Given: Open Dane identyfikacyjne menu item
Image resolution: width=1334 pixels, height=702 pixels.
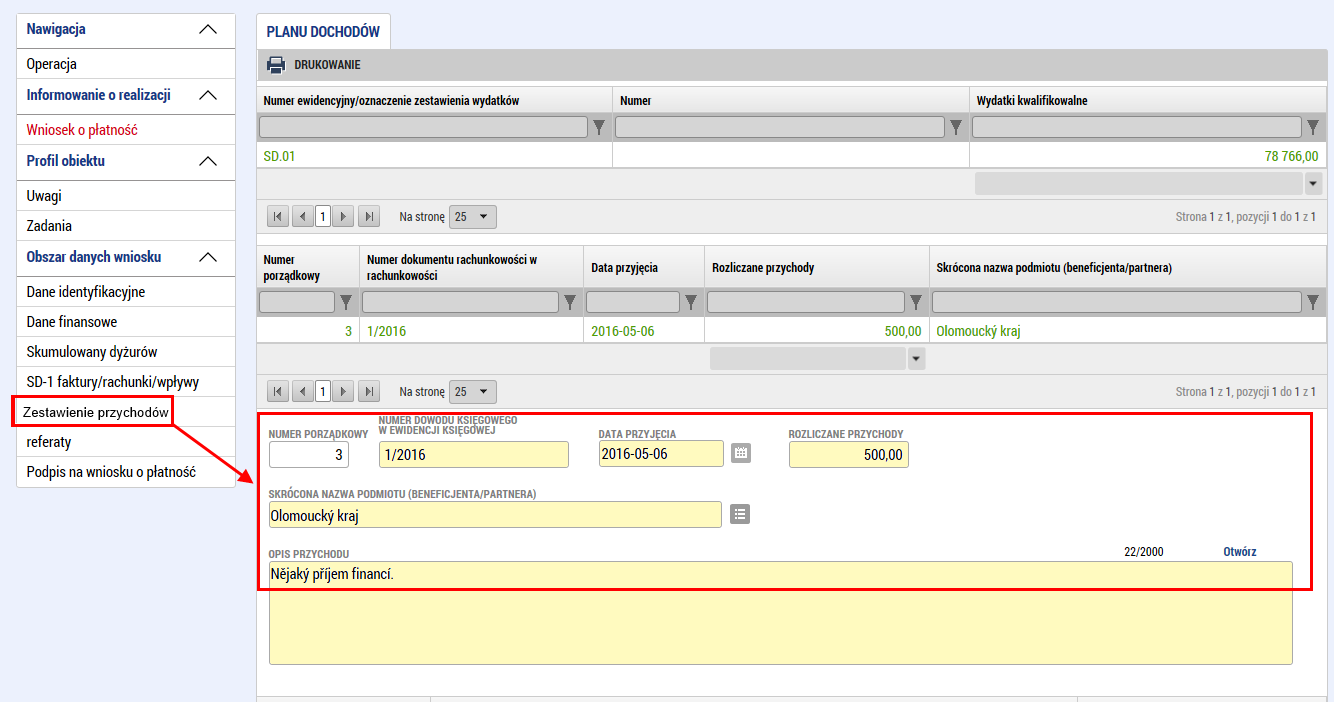Looking at the screenshot, I should point(126,292).
